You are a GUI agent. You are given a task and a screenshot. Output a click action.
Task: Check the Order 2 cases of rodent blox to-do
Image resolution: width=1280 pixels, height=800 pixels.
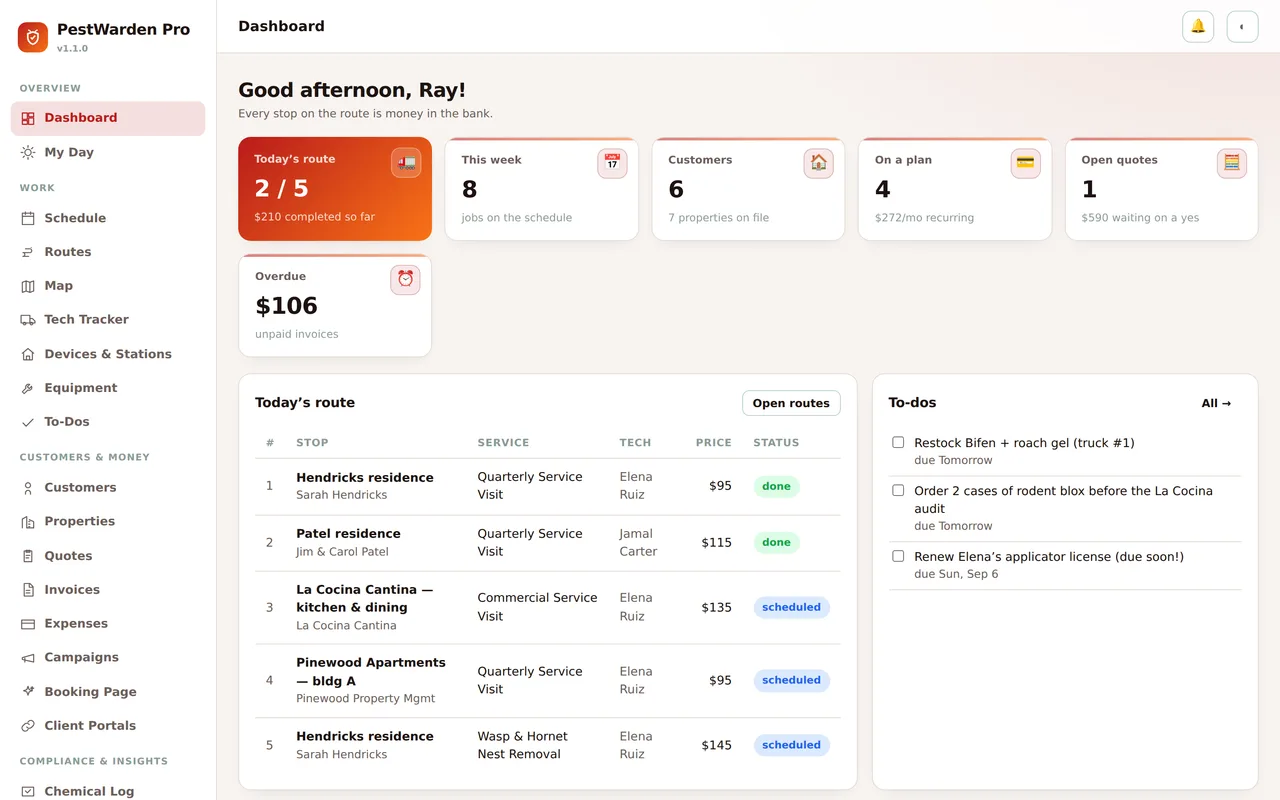(898, 490)
